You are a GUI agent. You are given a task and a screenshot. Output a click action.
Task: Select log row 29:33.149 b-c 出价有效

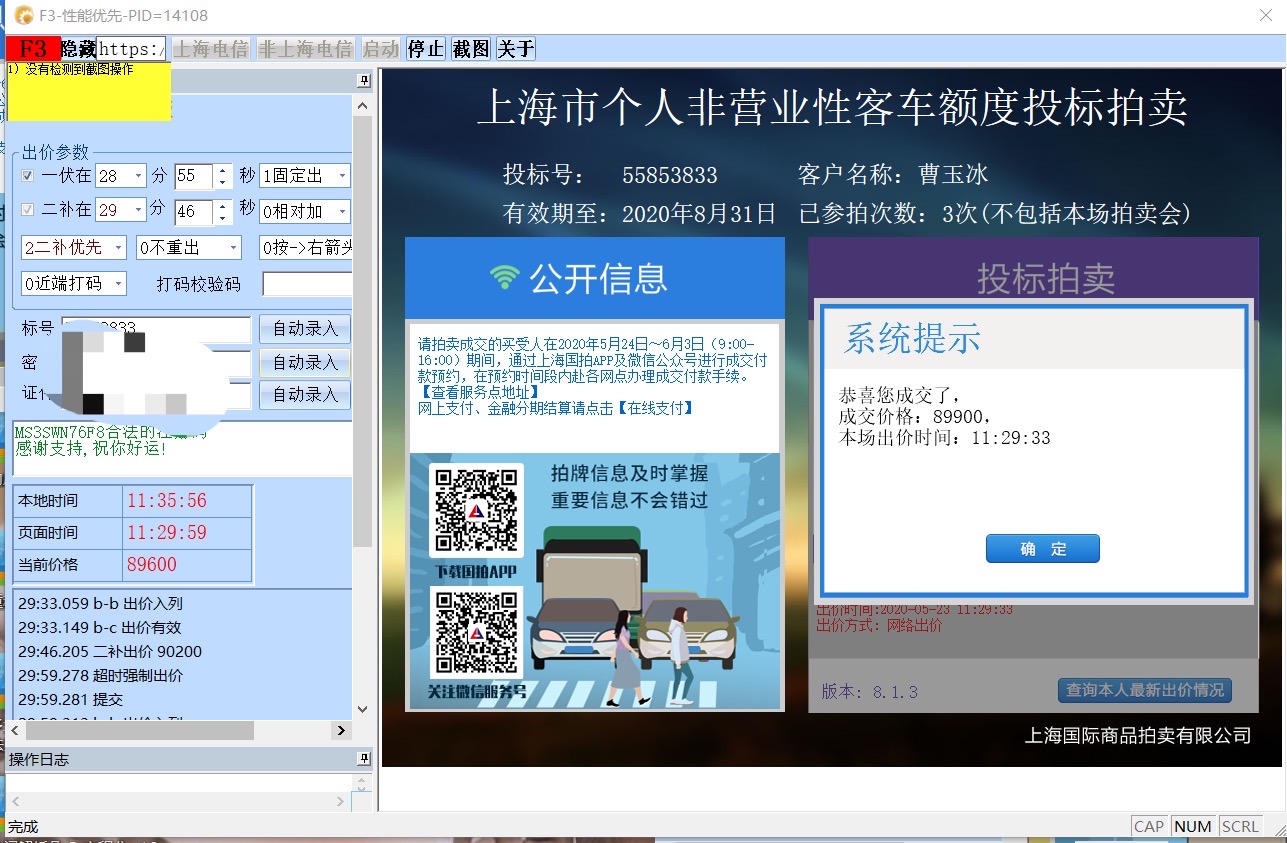[x=99, y=627]
